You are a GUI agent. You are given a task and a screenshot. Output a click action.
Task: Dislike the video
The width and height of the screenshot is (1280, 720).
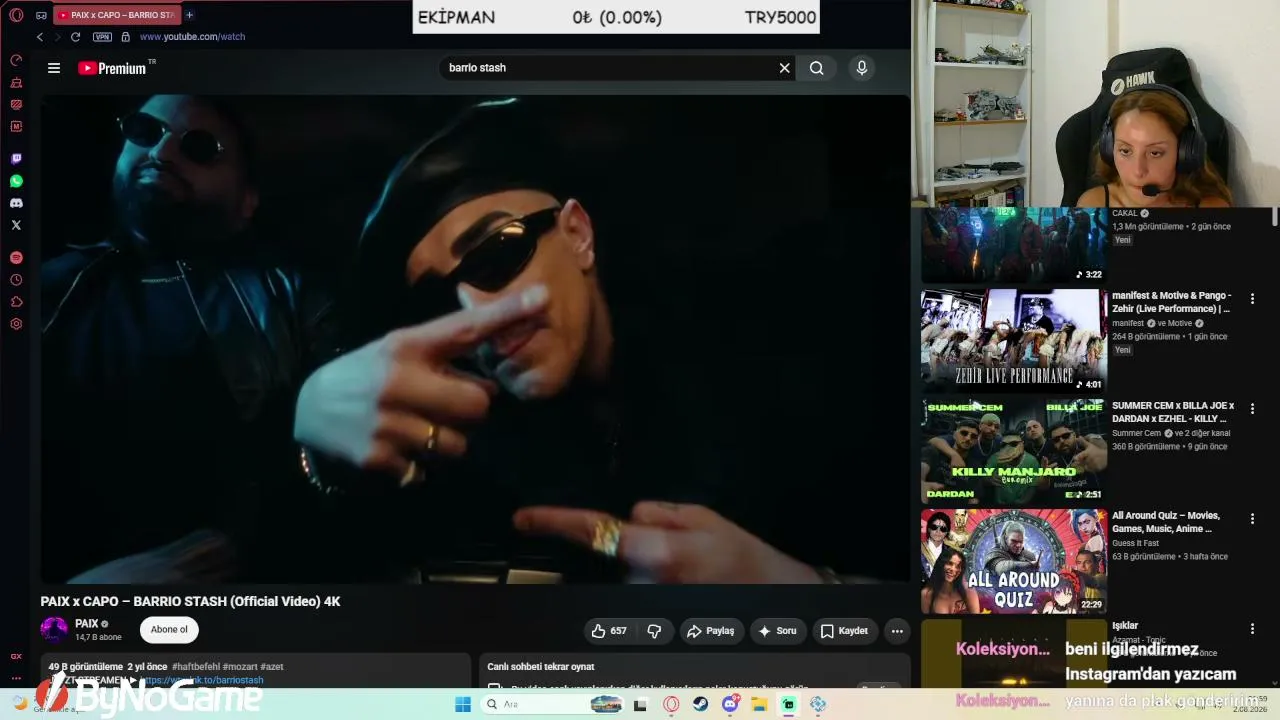[654, 631]
